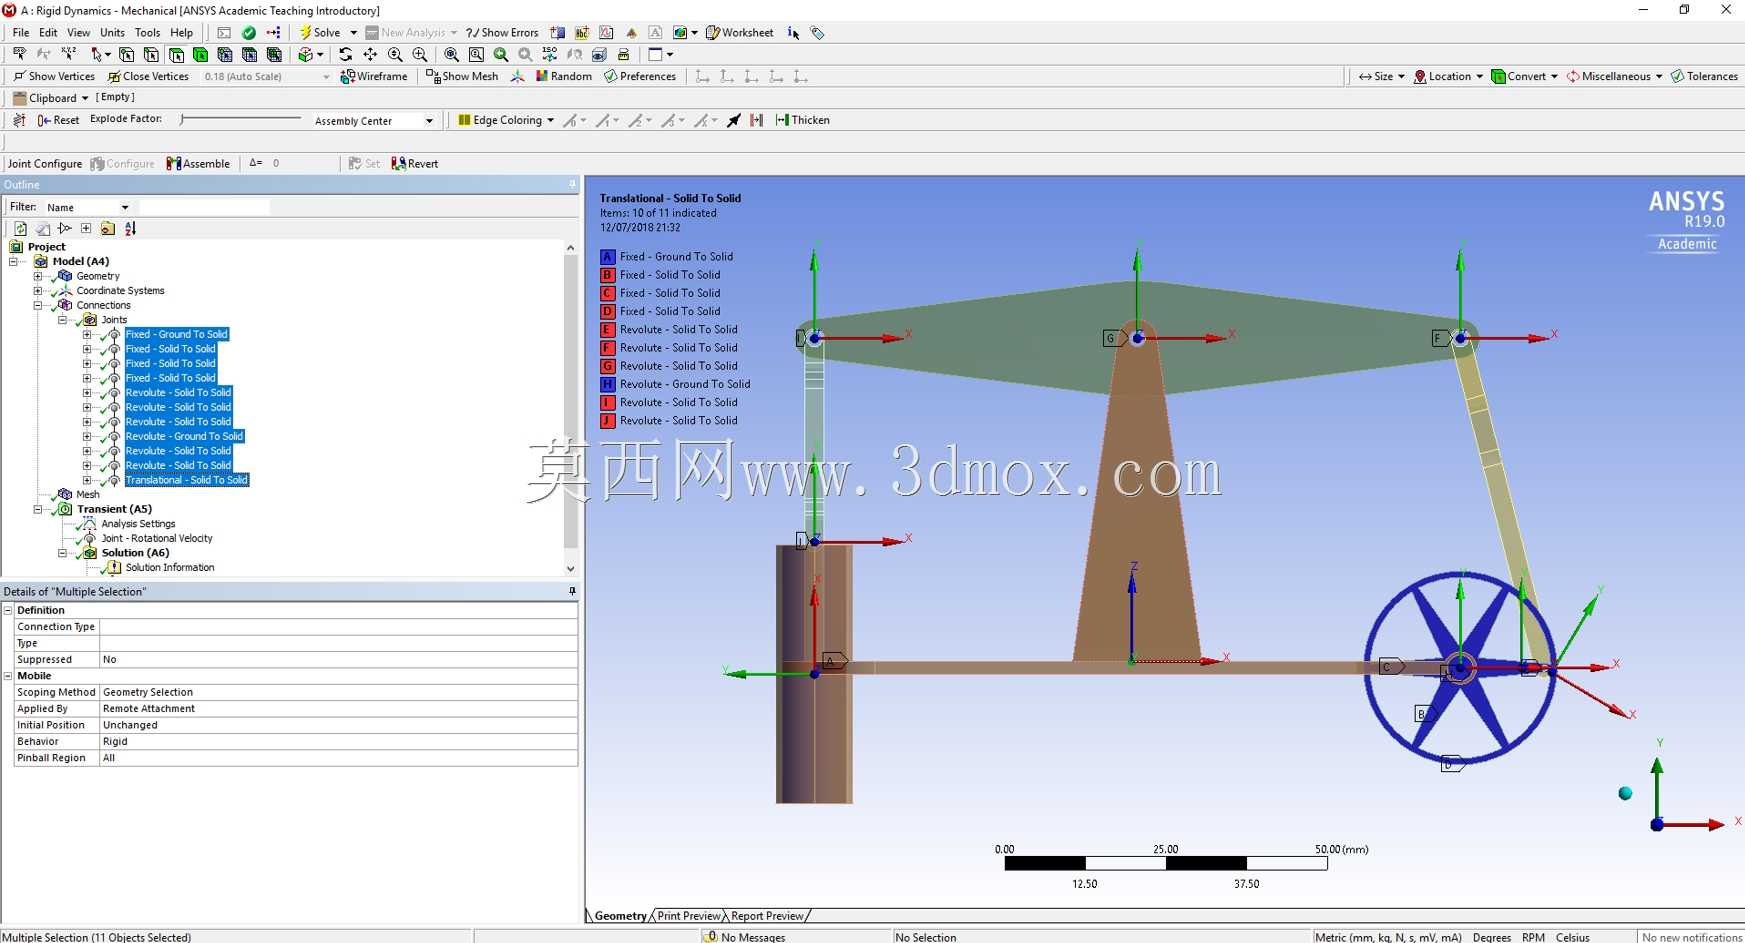Open the Solve dropdown arrow
Image resolution: width=1745 pixels, height=943 pixels.
[x=353, y=33]
